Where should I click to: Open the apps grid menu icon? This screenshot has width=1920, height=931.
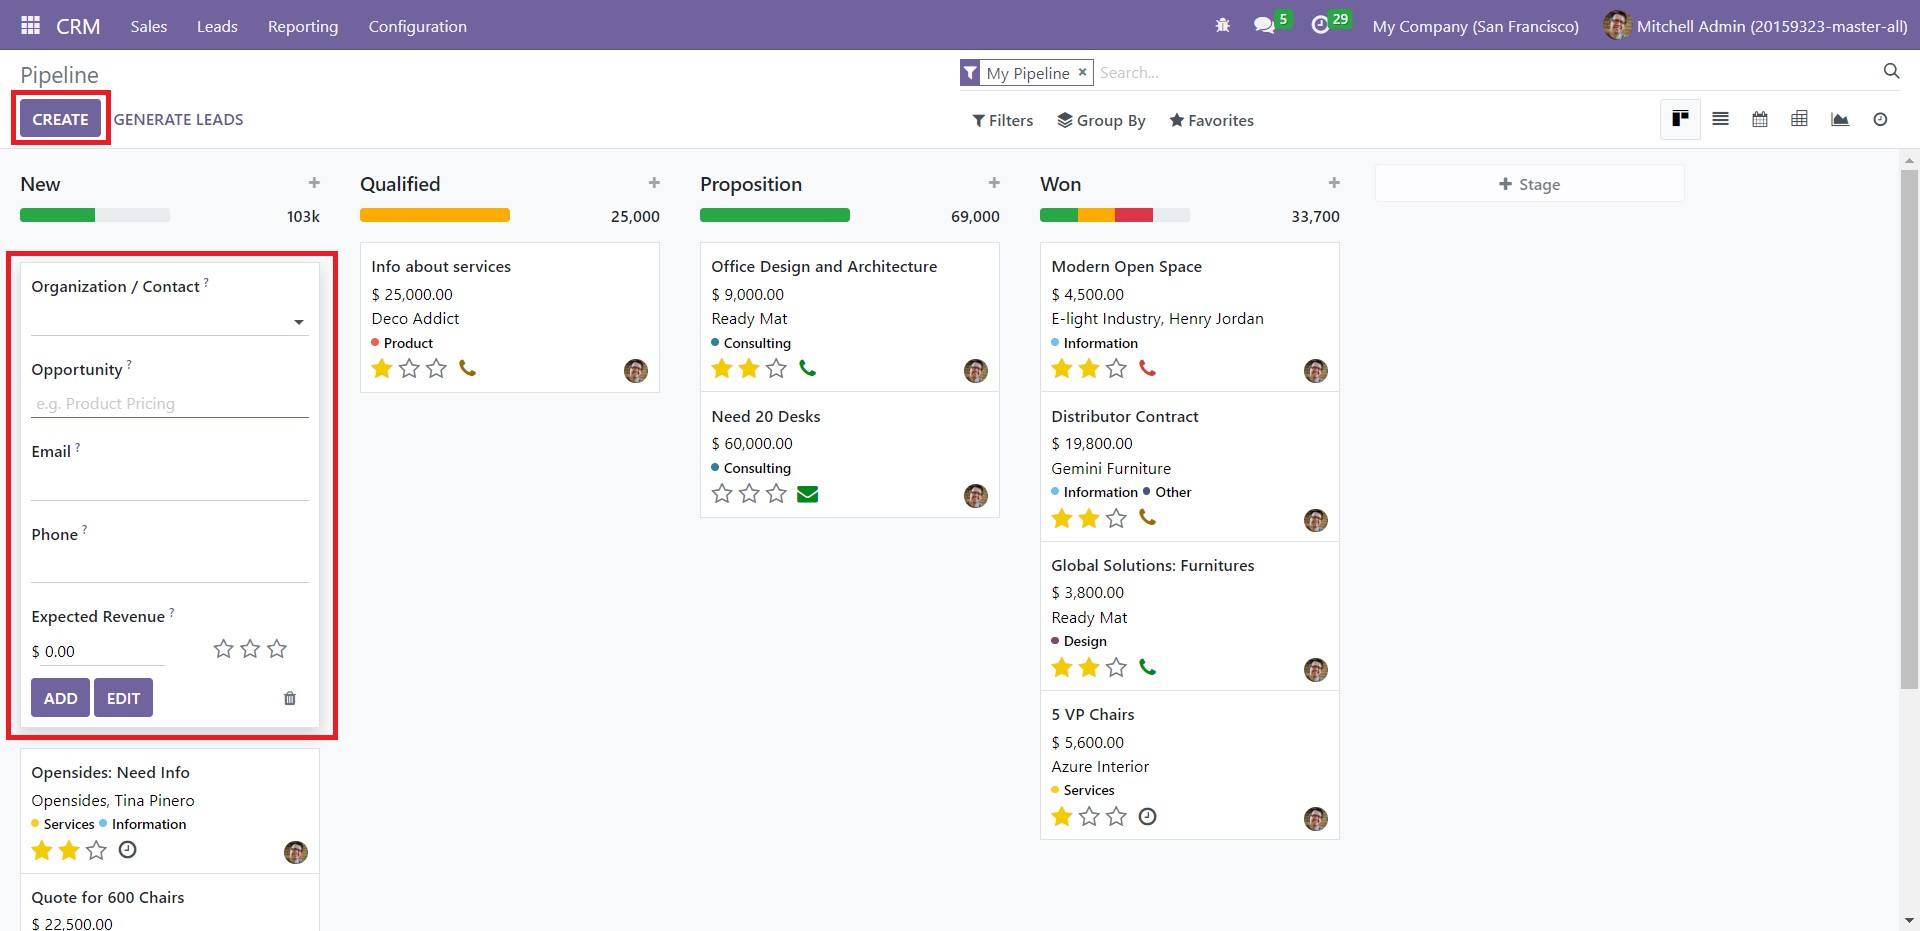click(x=30, y=26)
